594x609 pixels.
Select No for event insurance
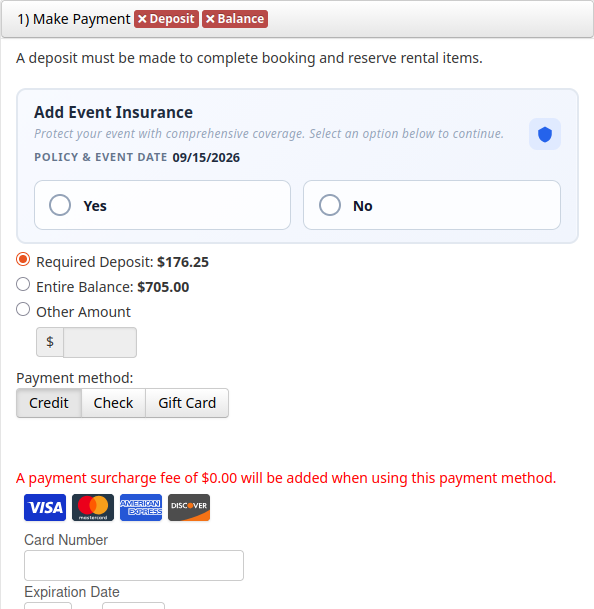pos(432,205)
